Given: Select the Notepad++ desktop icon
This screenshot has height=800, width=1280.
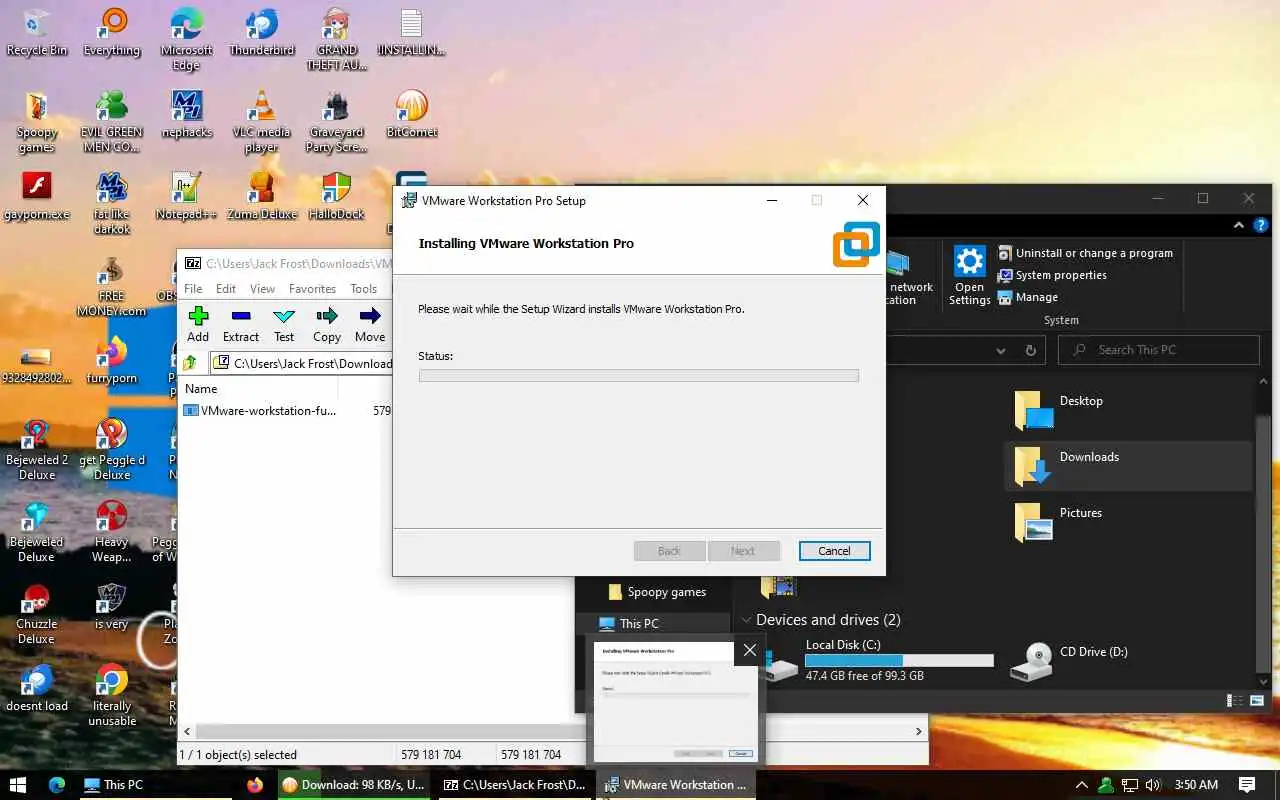Looking at the screenshot, I should (x=186, y=196).
